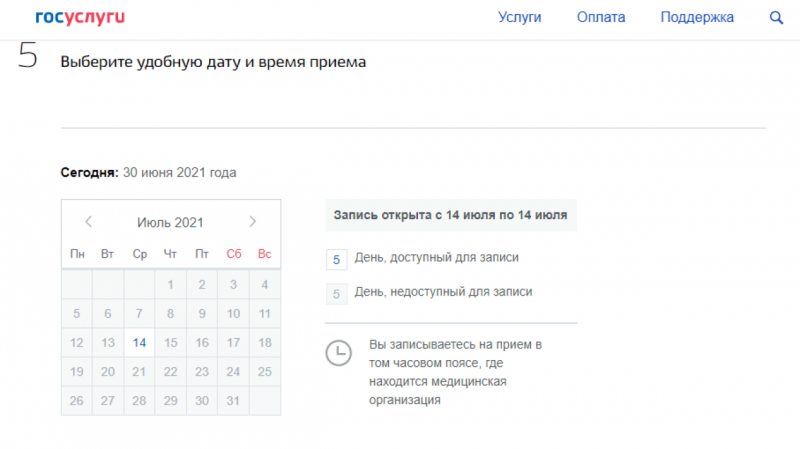Click calendar day 25

click(265, 372)
